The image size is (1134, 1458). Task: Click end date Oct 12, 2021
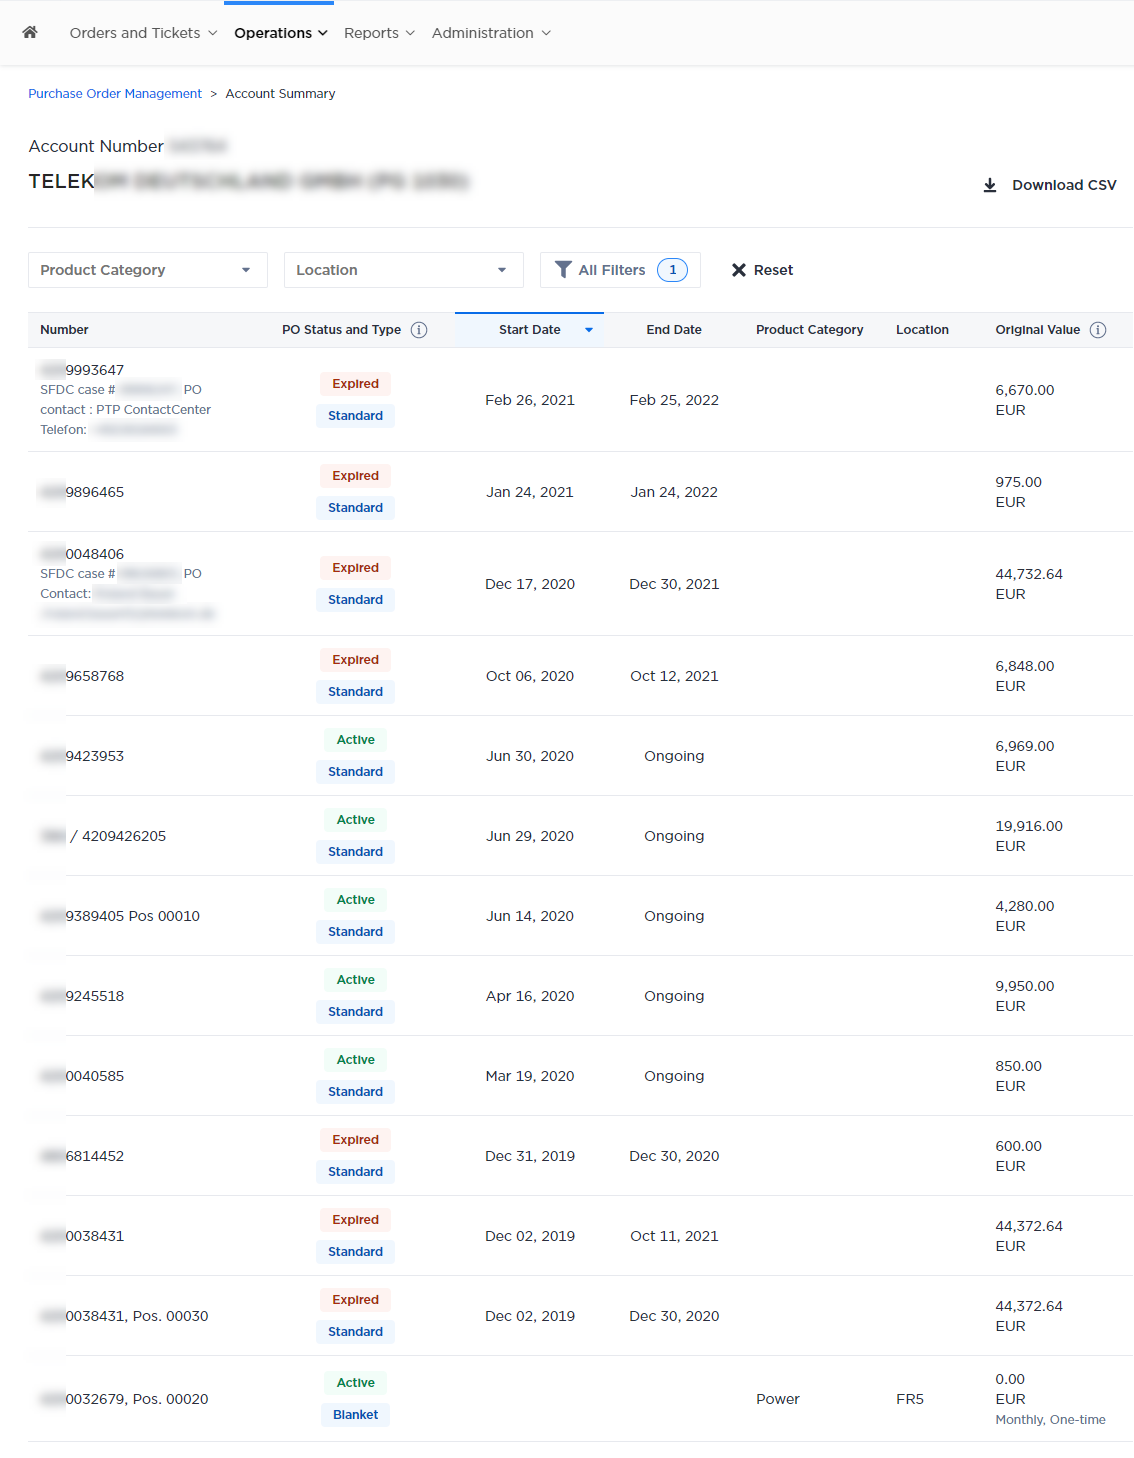tap(674, 676)
